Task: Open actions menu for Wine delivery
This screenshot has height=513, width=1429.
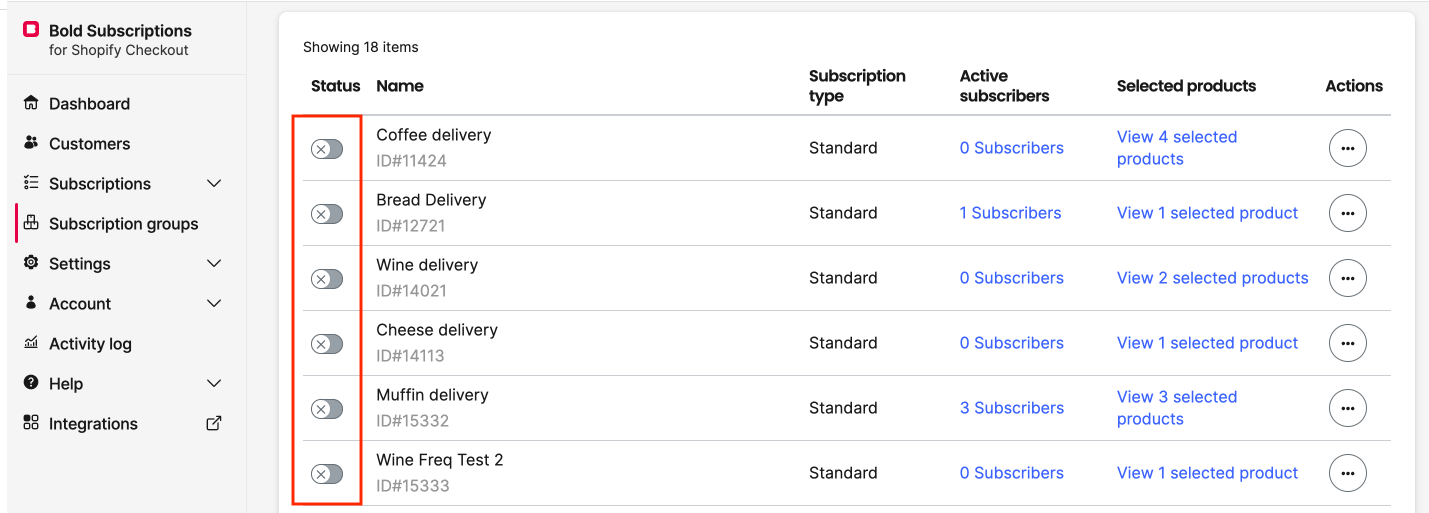Action: [x=1347, y=278]
